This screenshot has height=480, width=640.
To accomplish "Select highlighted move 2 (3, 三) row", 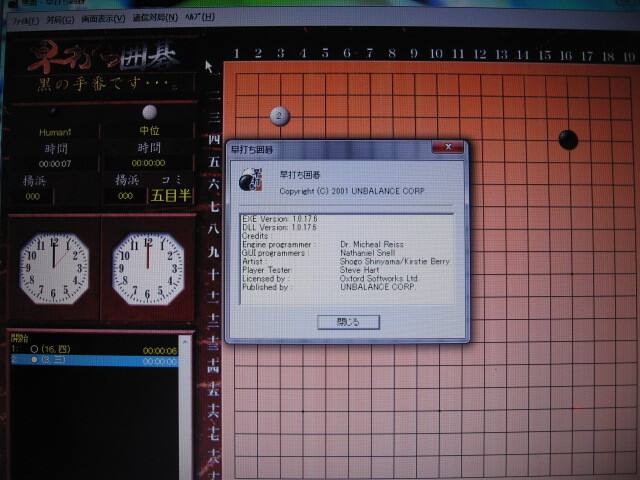I will click(94, 360).
